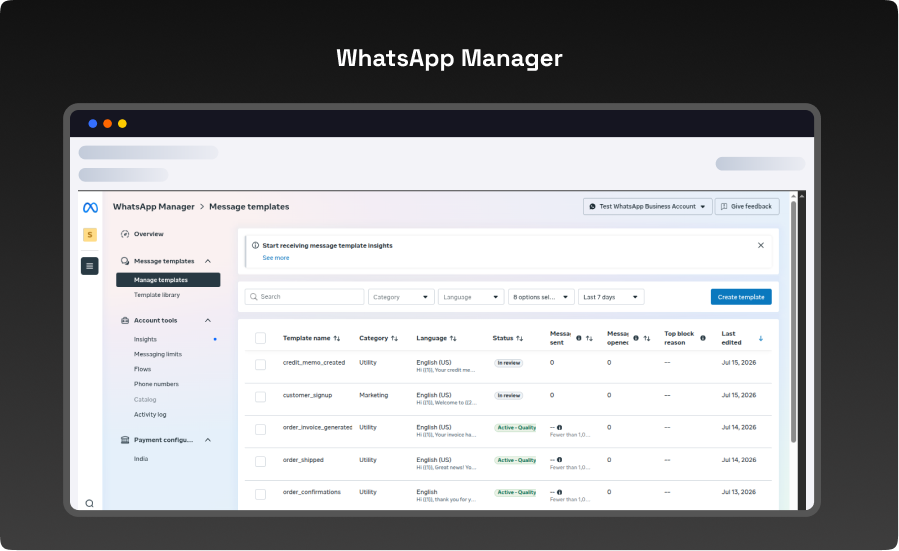Check the order_confirmations row checkbox

pyautogui.click(x=260, y=494)
